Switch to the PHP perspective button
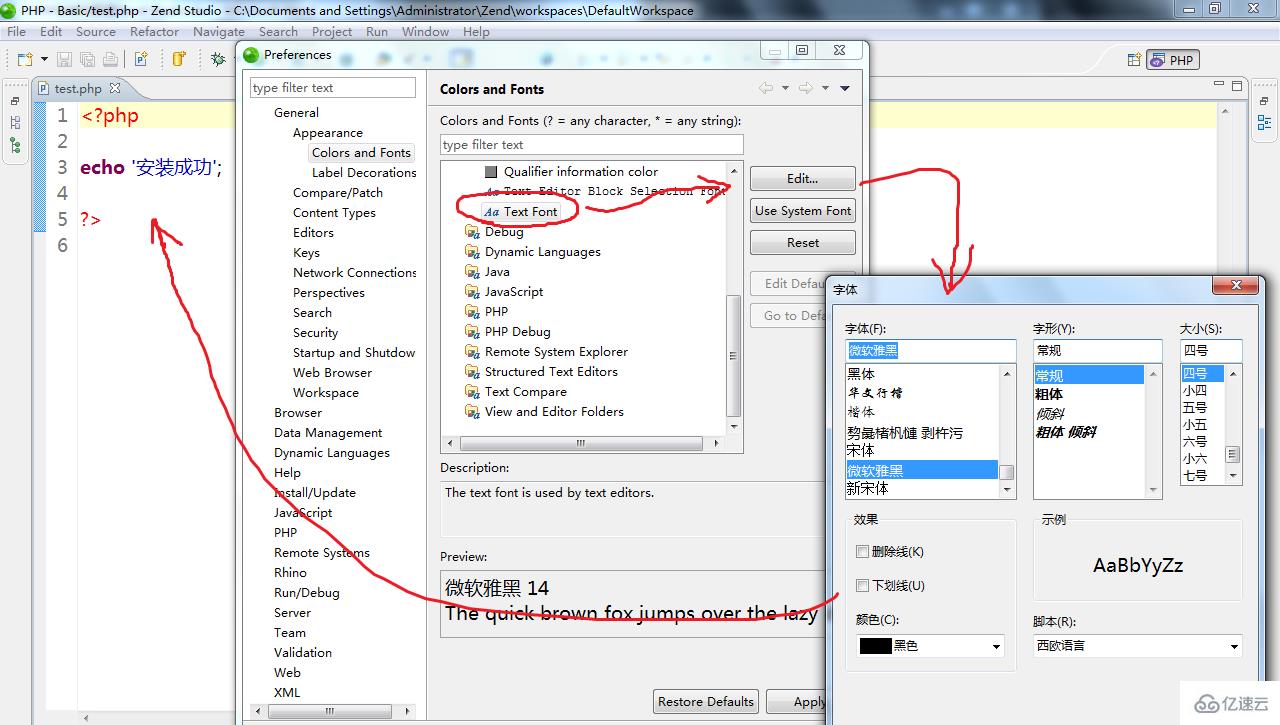Viewport: 1280px width, 725px height. 1173,60
